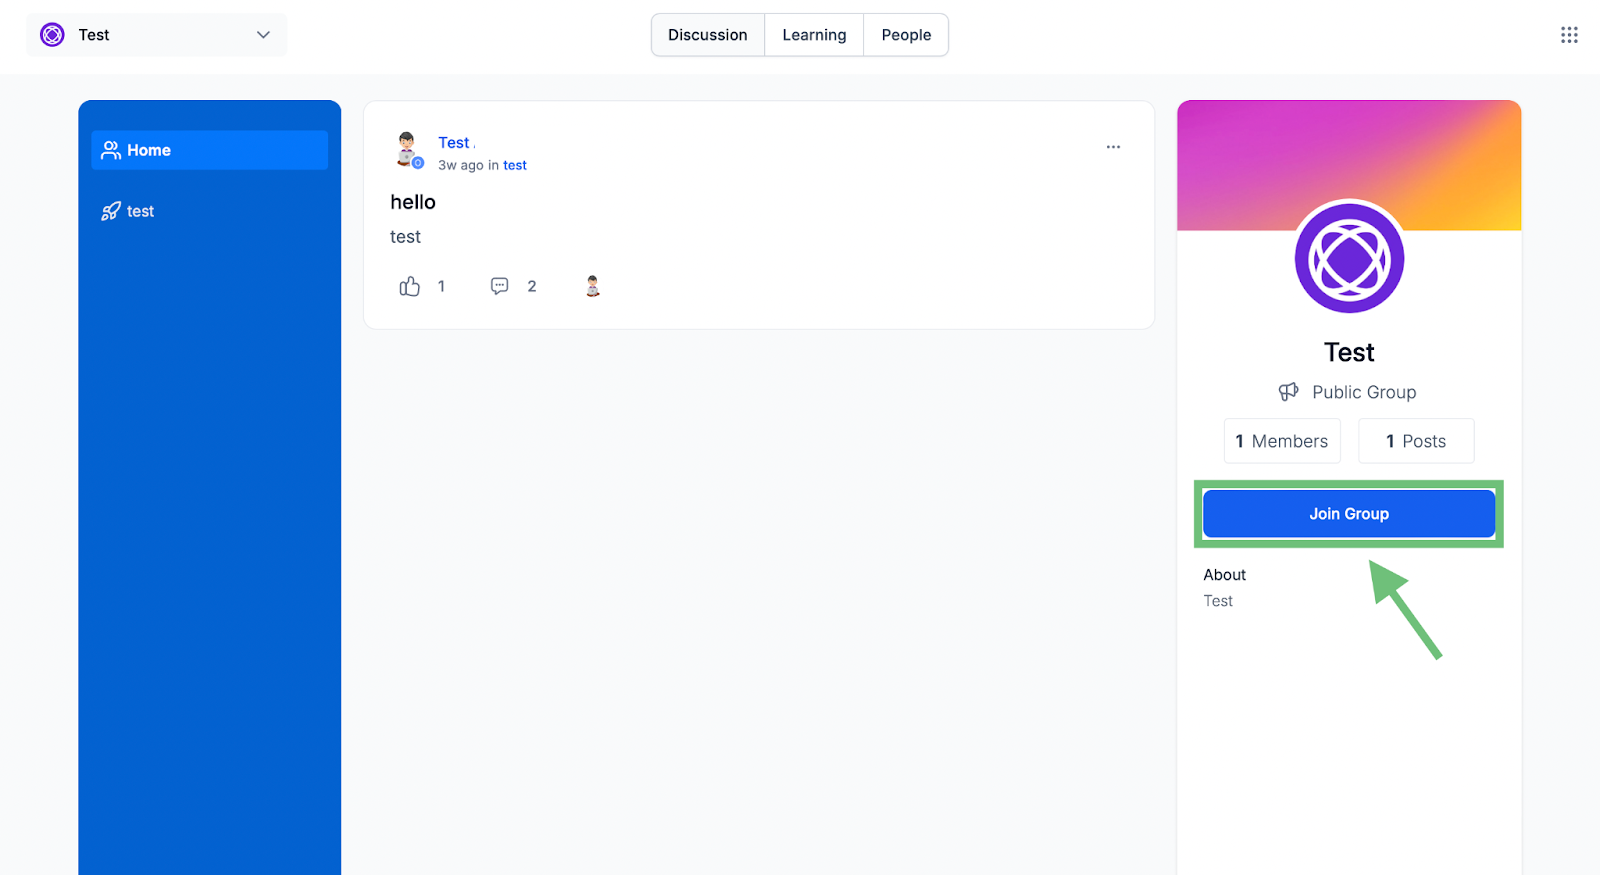Click the commenter avatar beside comment count

[593, 286]
